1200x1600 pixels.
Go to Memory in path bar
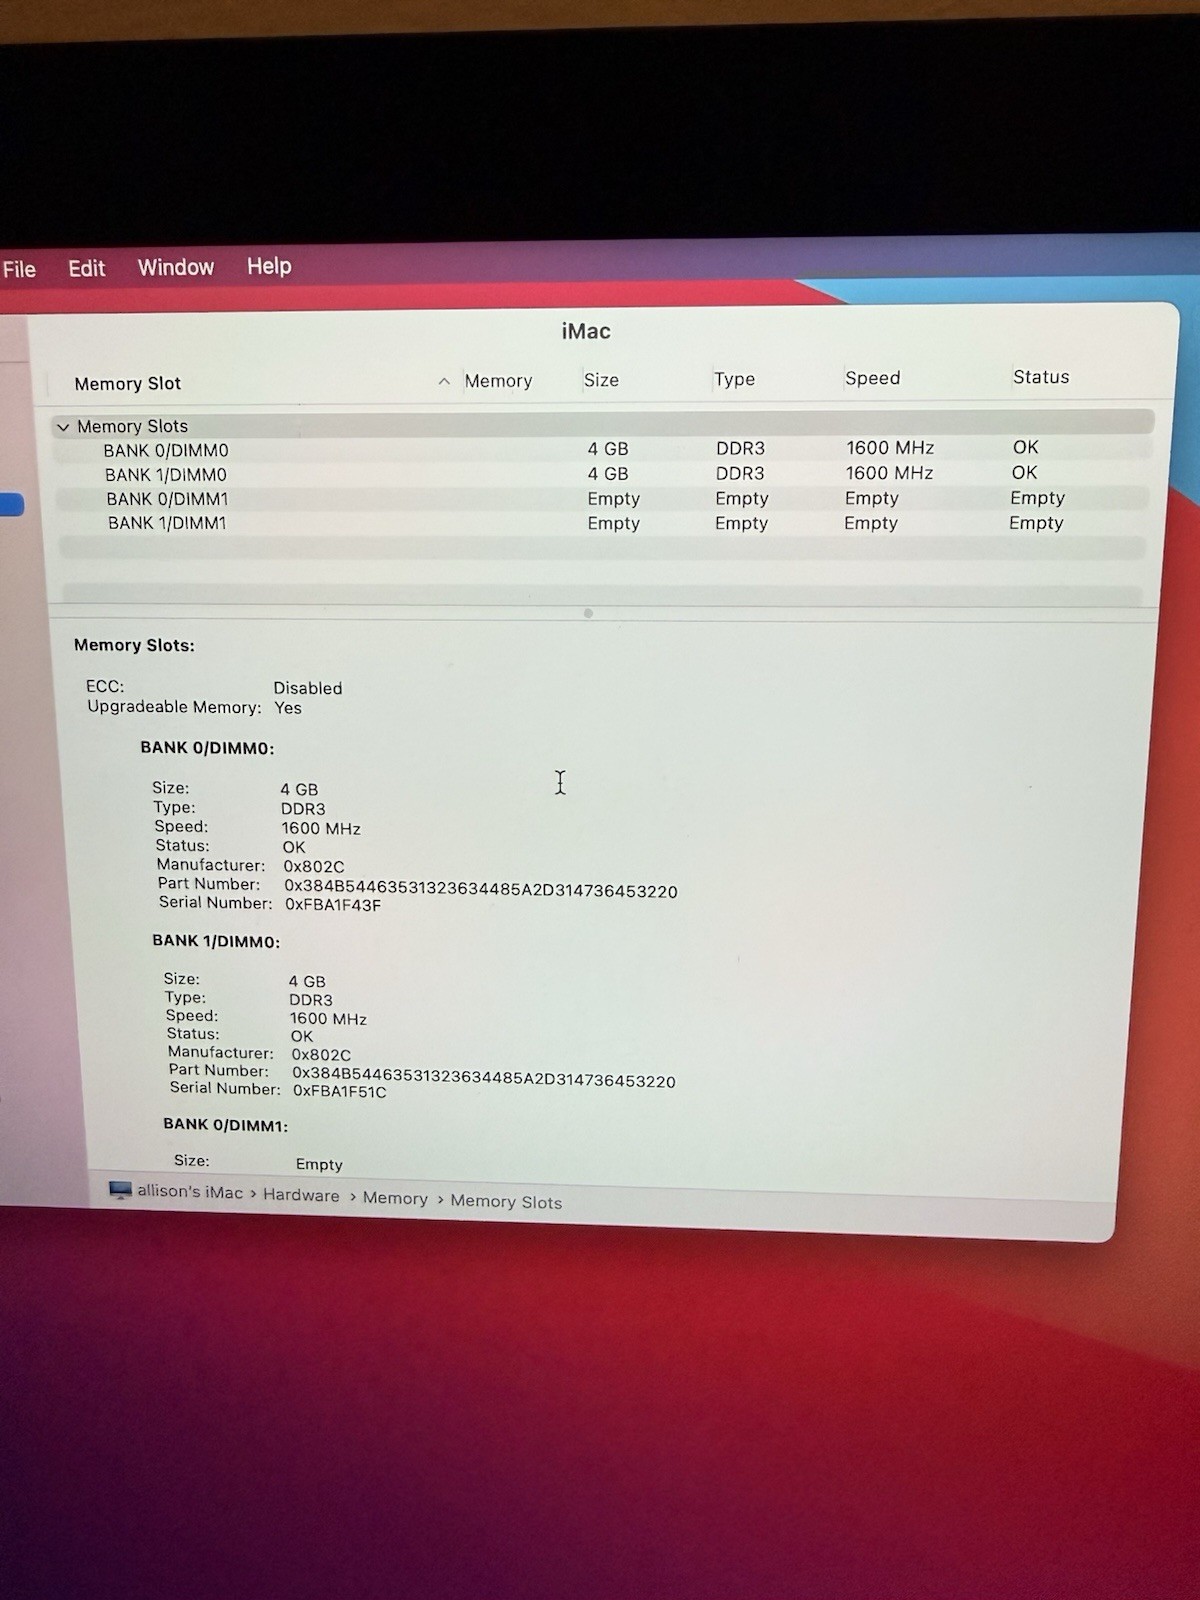pos(395,1198)
